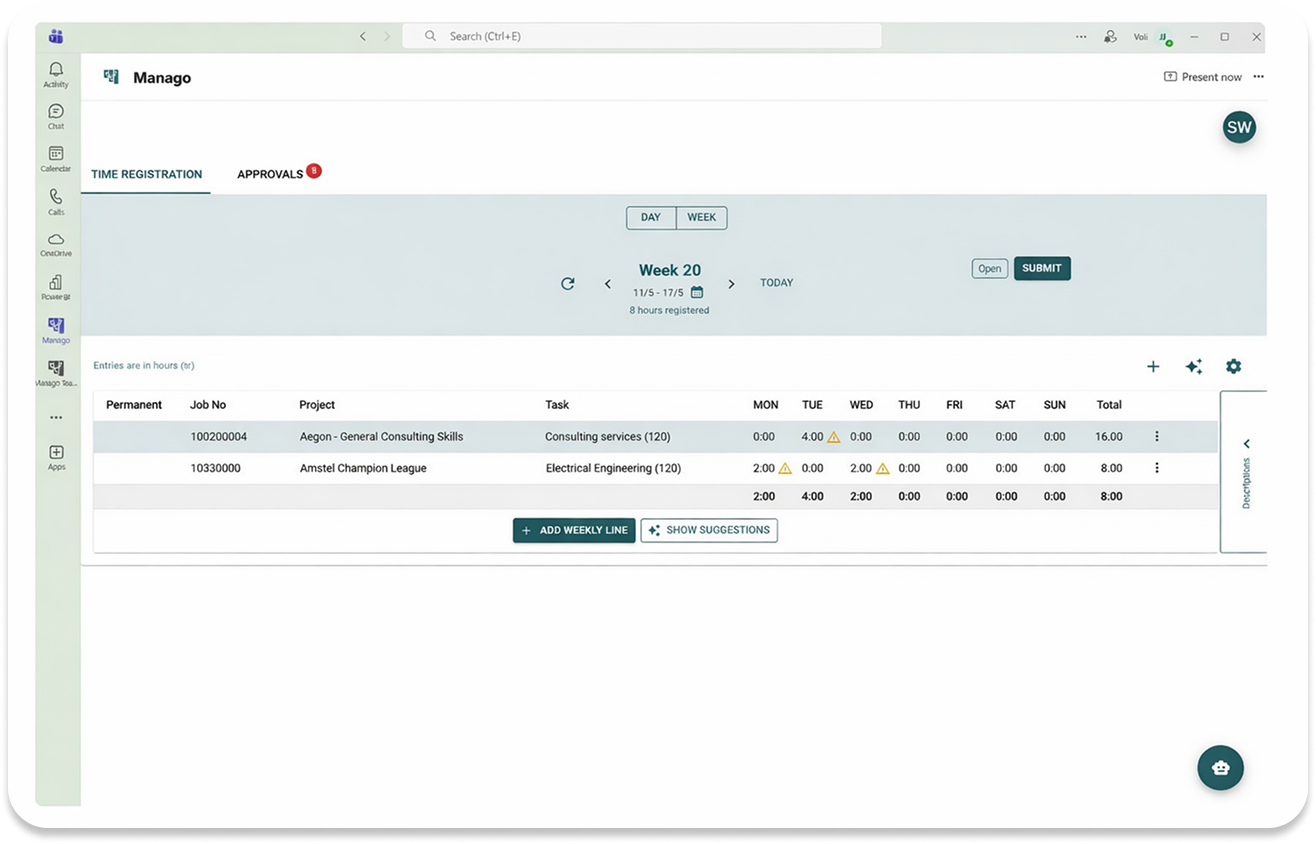The height and width of the screenshot is (844, 1316).
Task: Open Calendar in the Teams sidebar
Action: click(x=56, y=159)
